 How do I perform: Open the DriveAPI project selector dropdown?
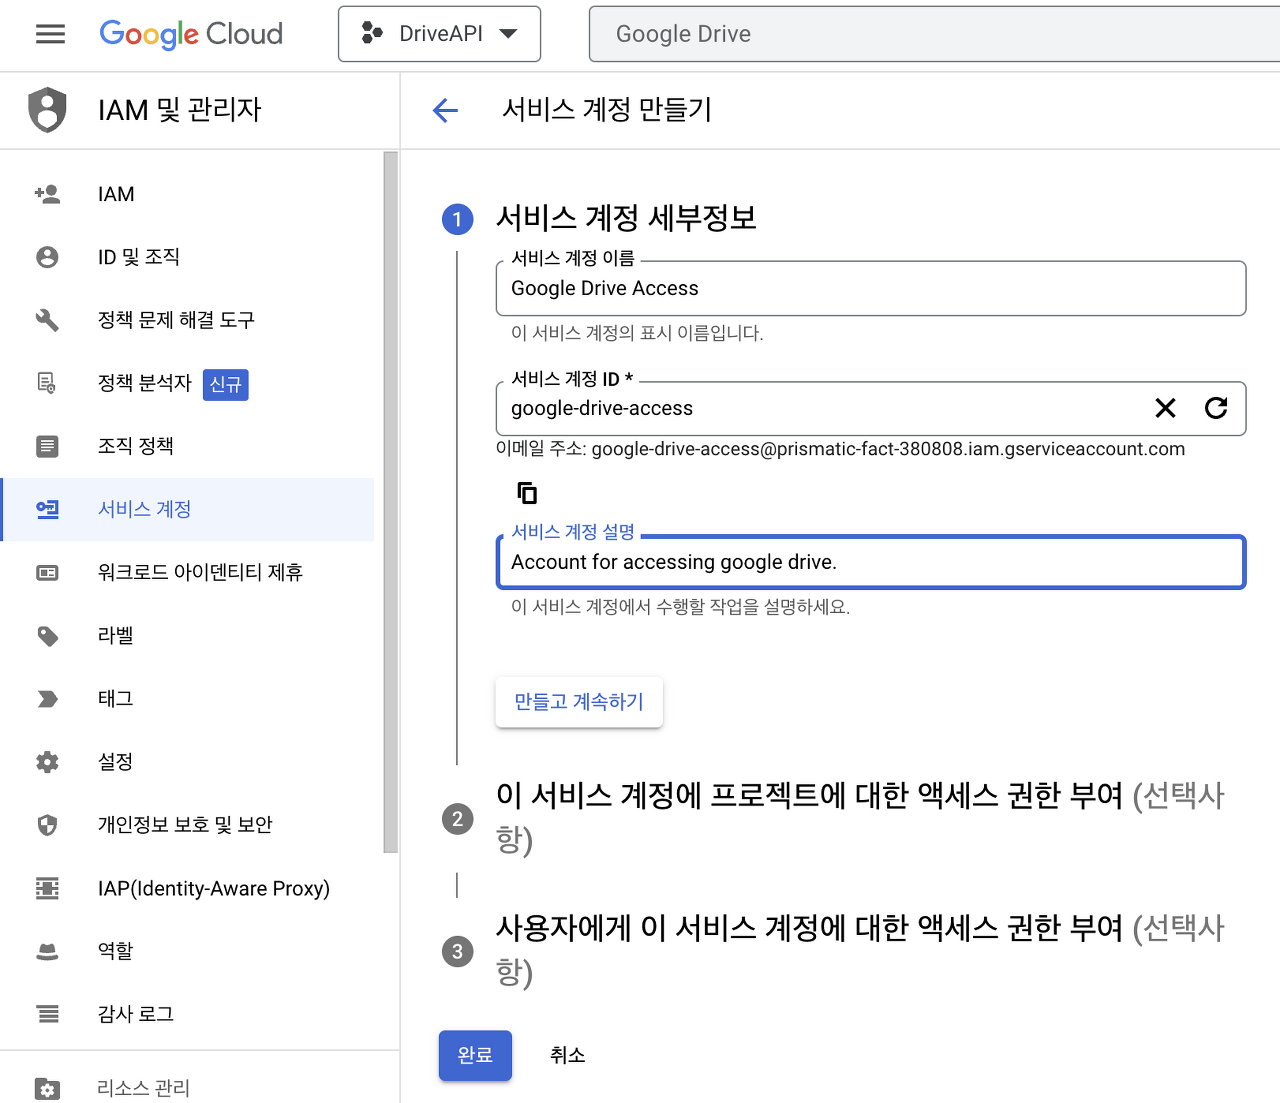click(x=440, y=34)
